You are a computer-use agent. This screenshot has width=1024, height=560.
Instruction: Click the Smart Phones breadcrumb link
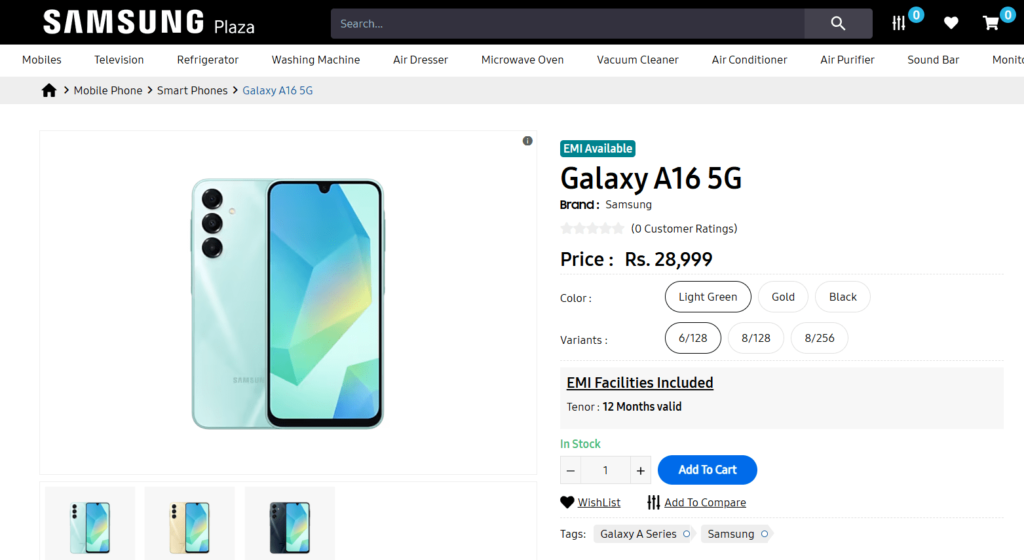pyautogui.click(x=192, y=91)
